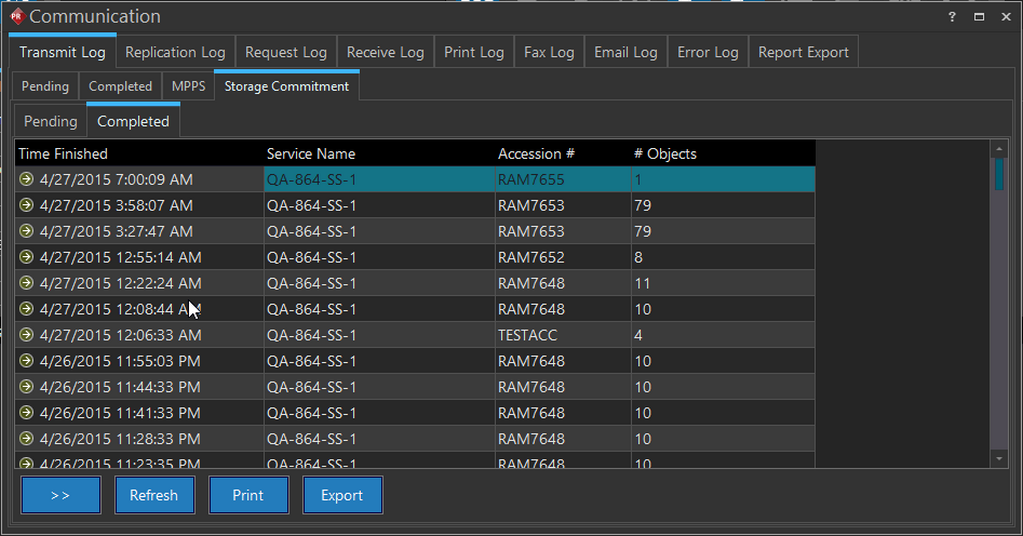
Task: Click the help question mark icon
Action: [951, 17]
